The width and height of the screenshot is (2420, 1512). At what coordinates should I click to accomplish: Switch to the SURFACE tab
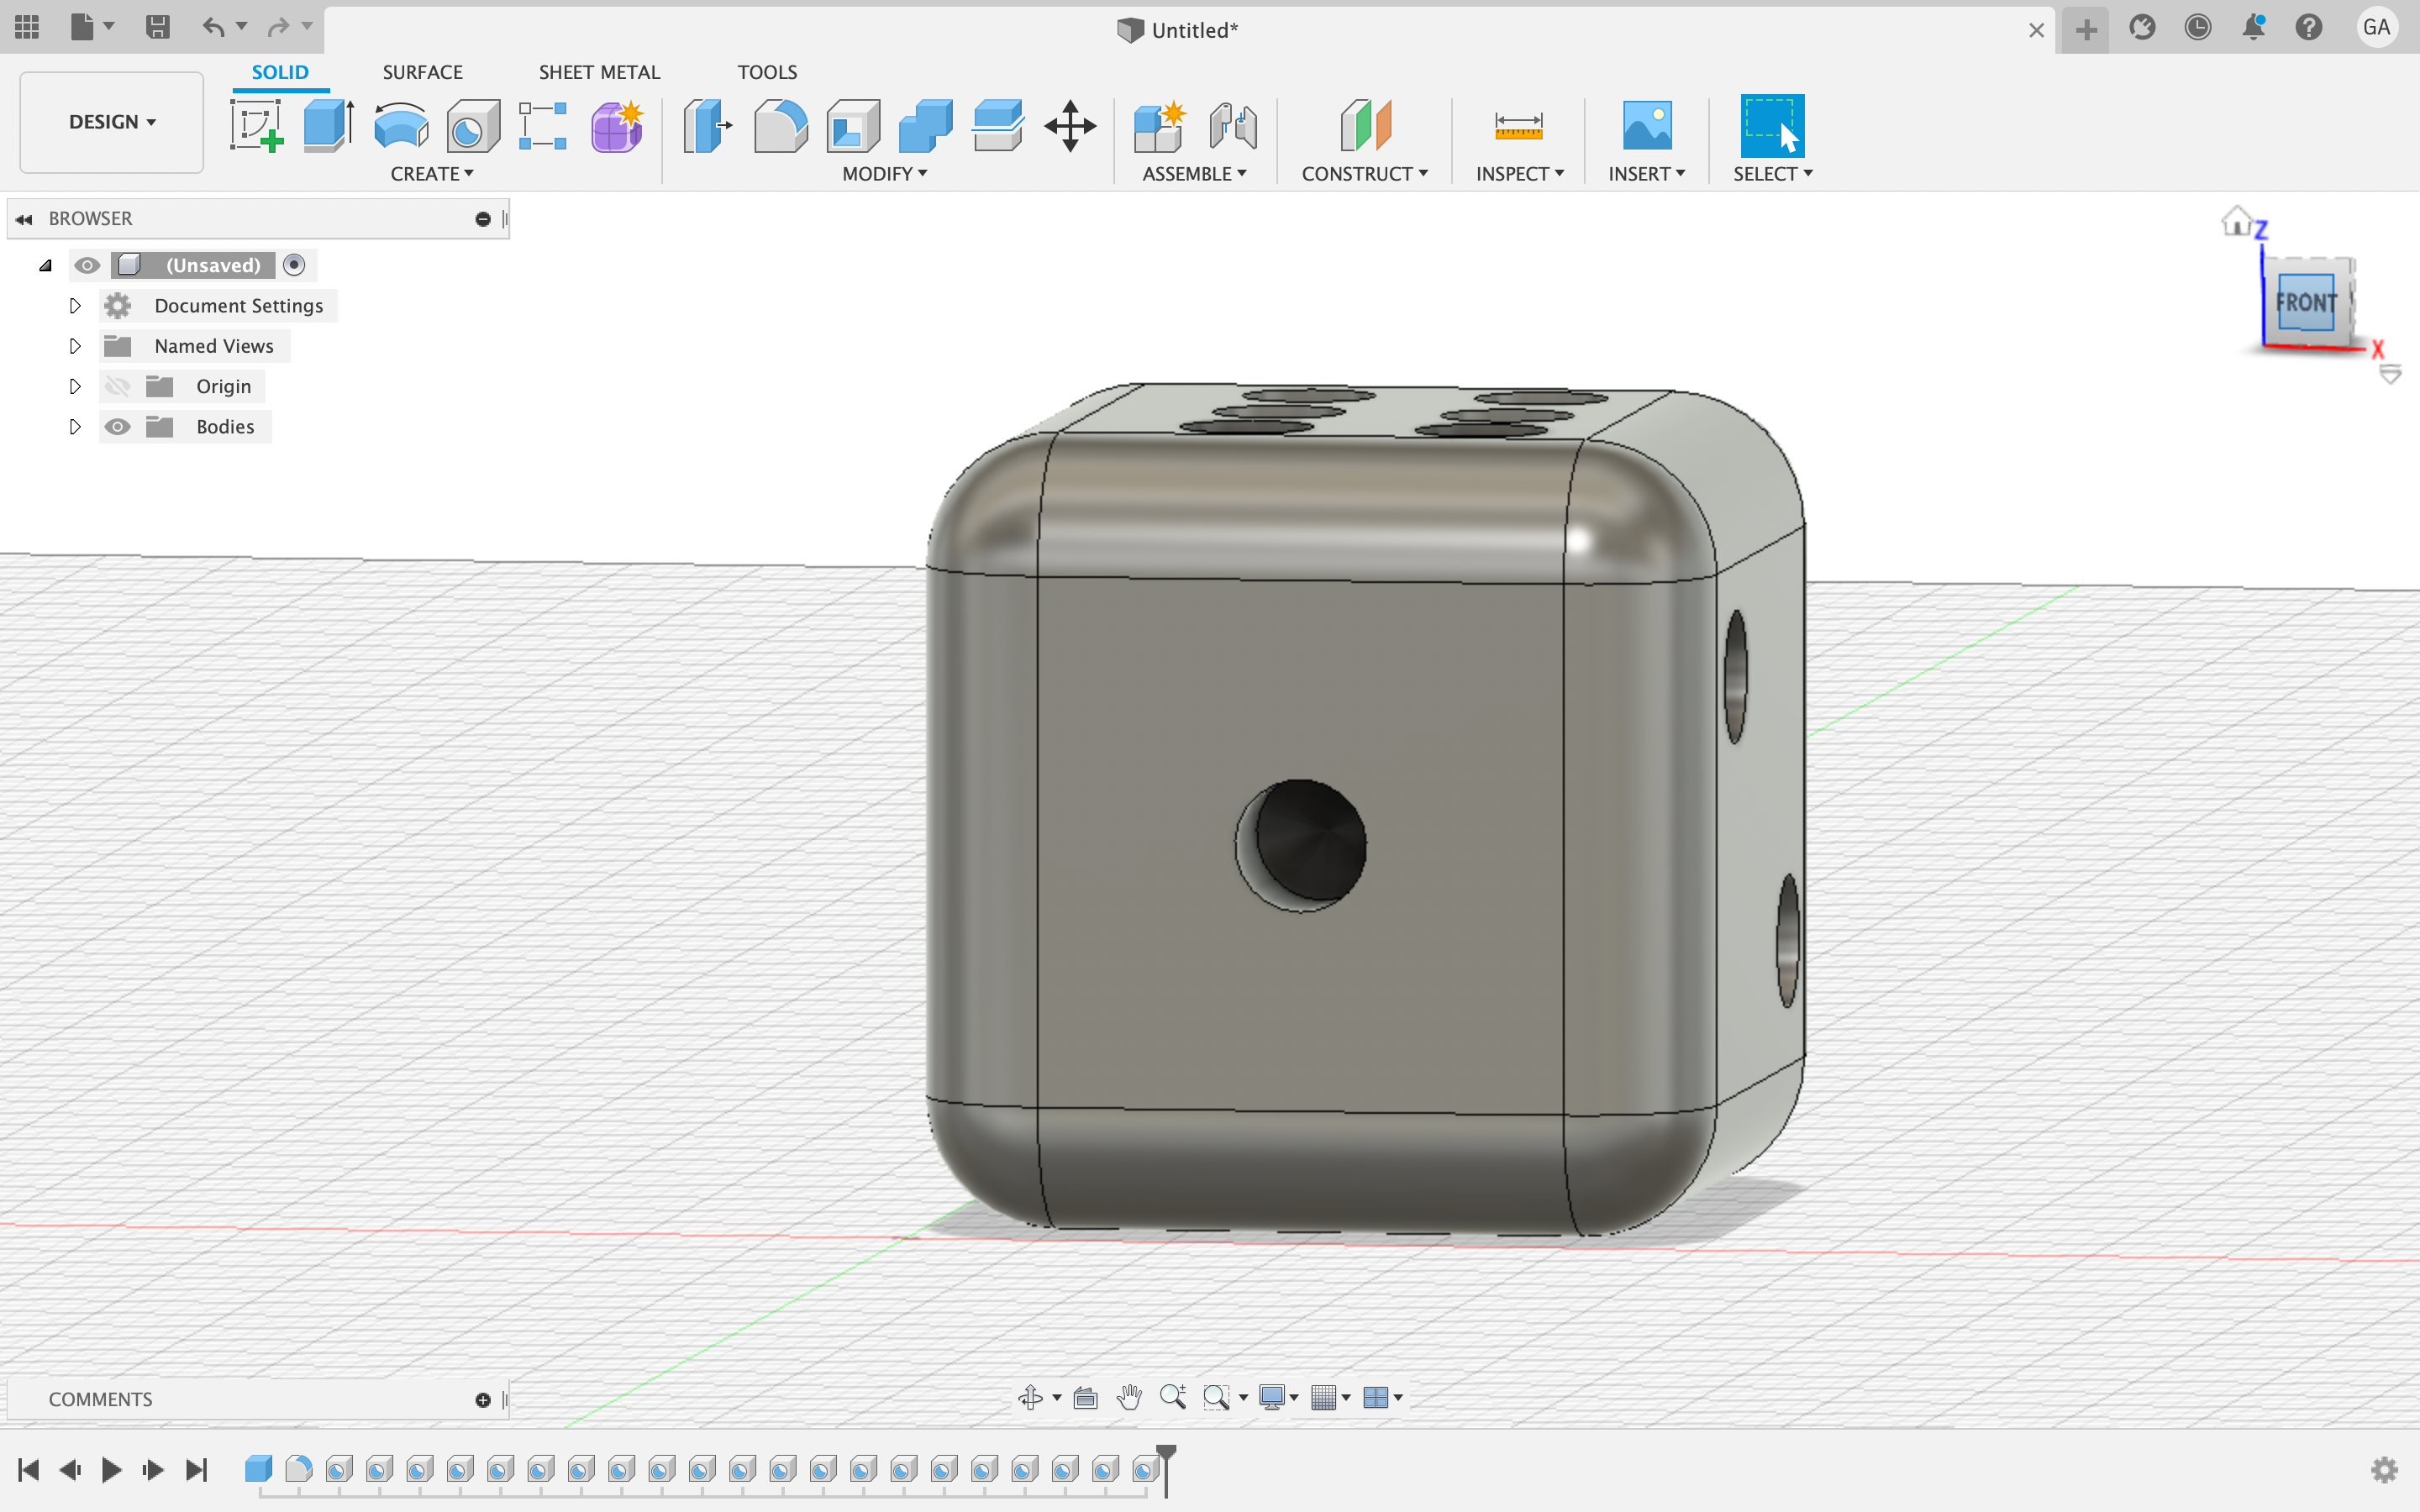click(422, 71)
